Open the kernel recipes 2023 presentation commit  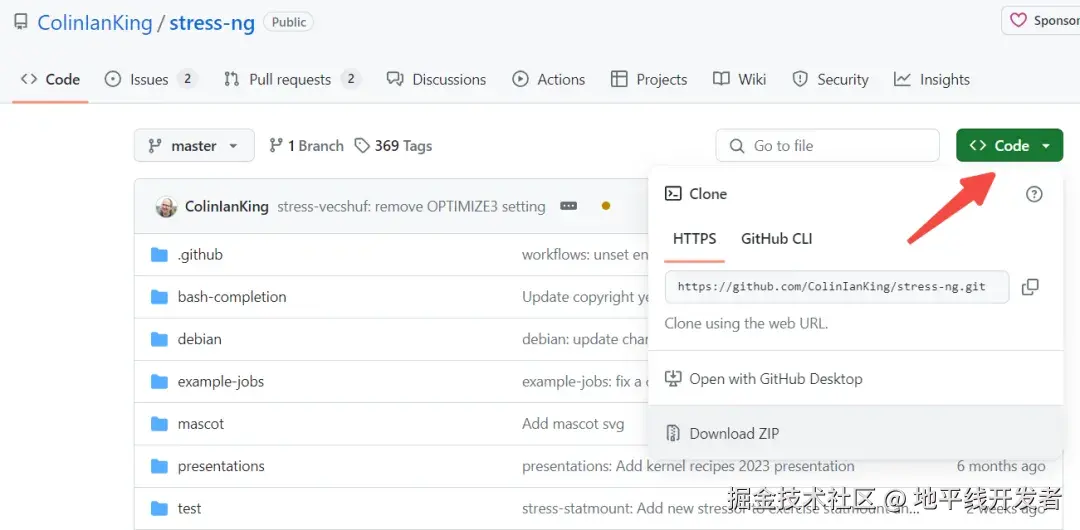[688, 466]
